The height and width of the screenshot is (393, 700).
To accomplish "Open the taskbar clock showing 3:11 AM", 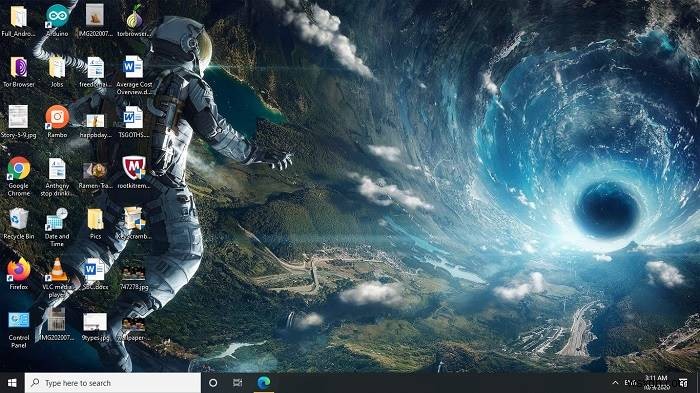I will pyautogui.click(x=657, y=383).
